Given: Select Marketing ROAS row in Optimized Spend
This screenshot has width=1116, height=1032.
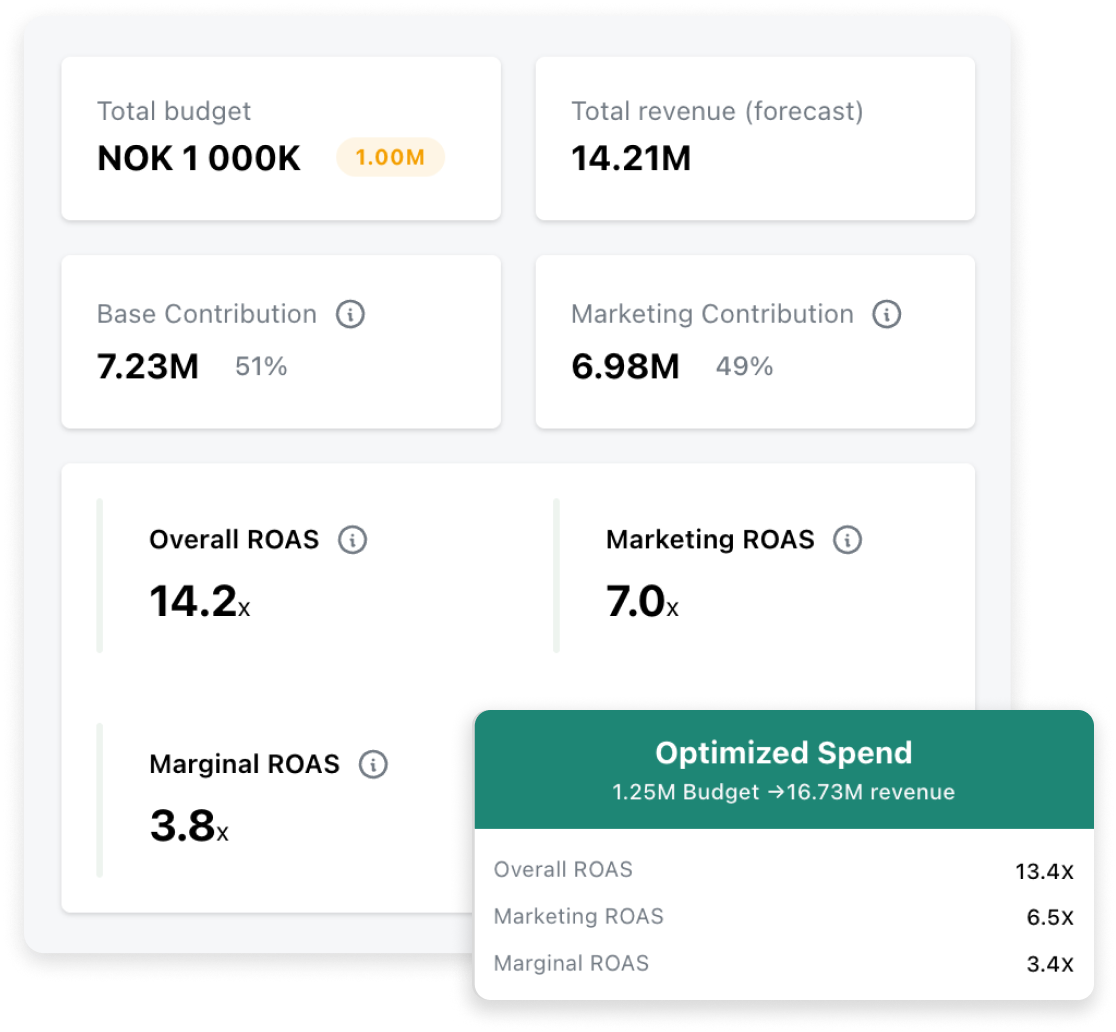Looking at the screenshot, I should click(x=783, y=917).
